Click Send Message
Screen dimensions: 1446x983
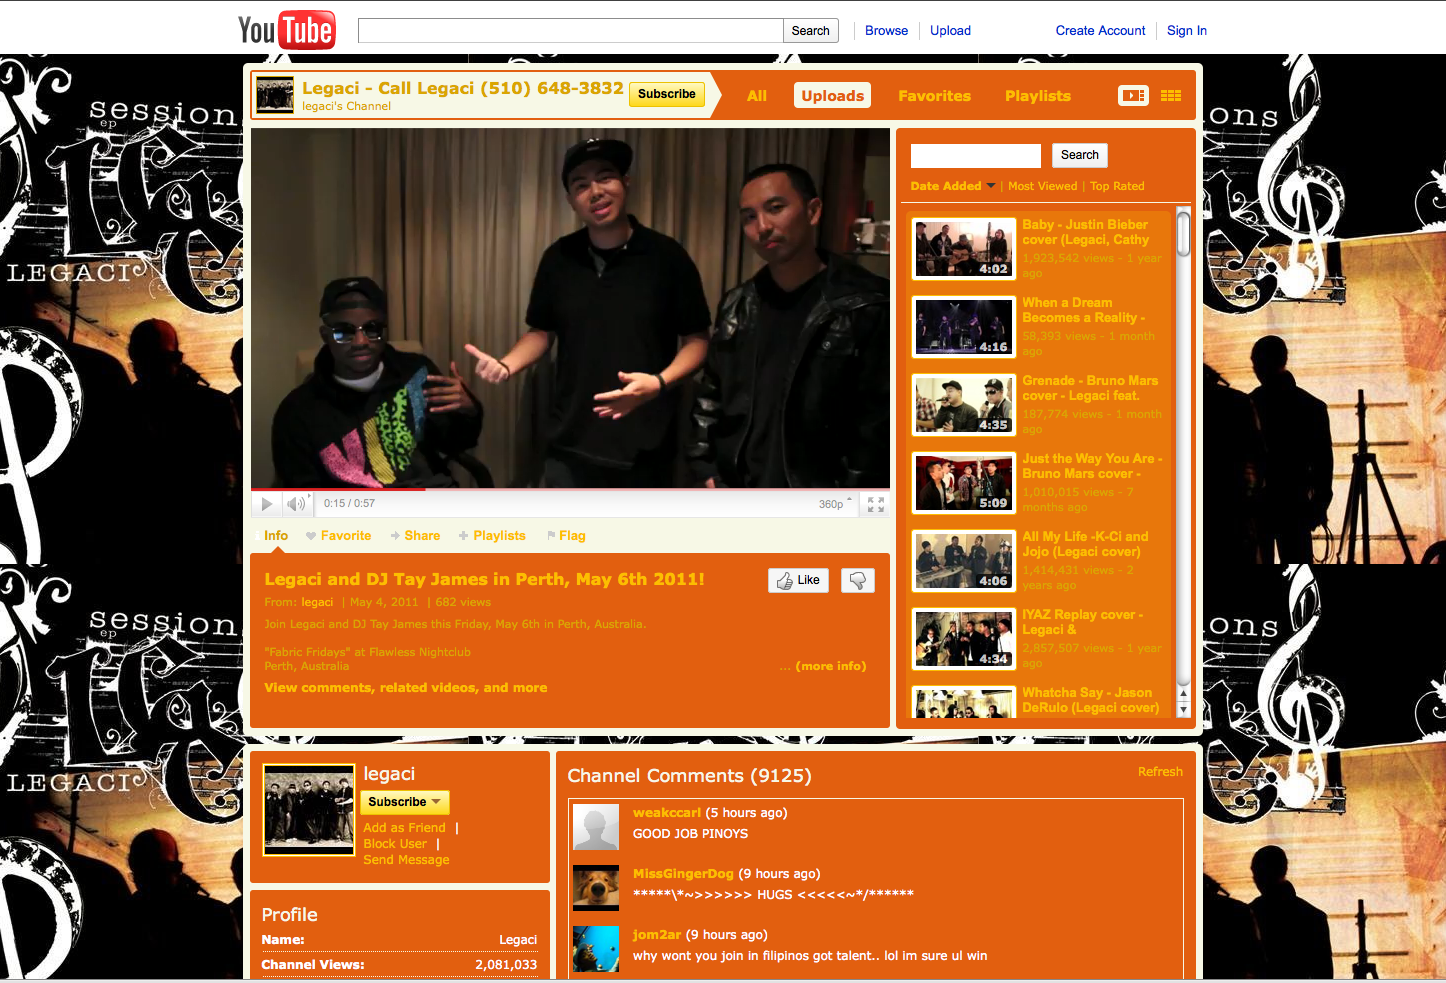pyautogui.click(x=406, y=860)
